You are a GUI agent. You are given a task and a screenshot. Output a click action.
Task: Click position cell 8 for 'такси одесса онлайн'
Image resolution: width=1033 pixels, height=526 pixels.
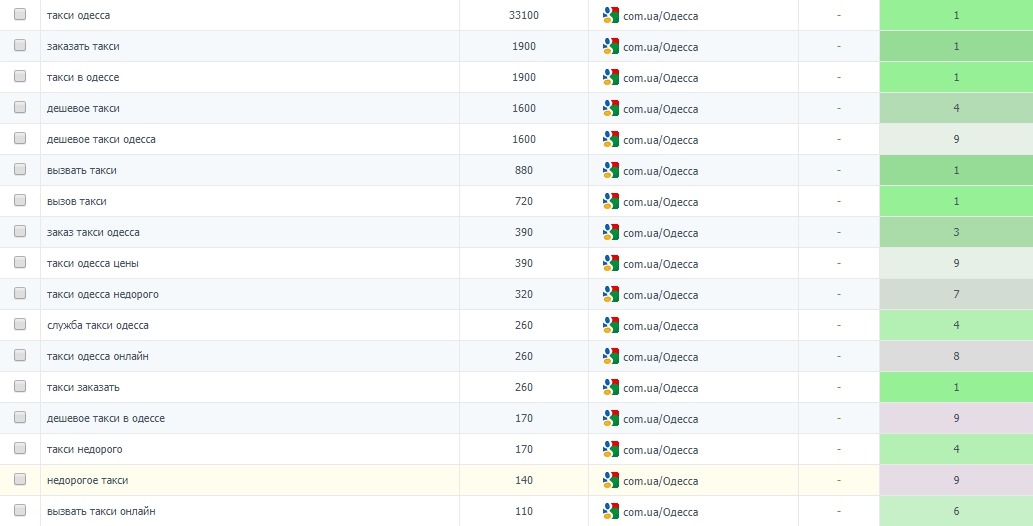tap(956, 356)
